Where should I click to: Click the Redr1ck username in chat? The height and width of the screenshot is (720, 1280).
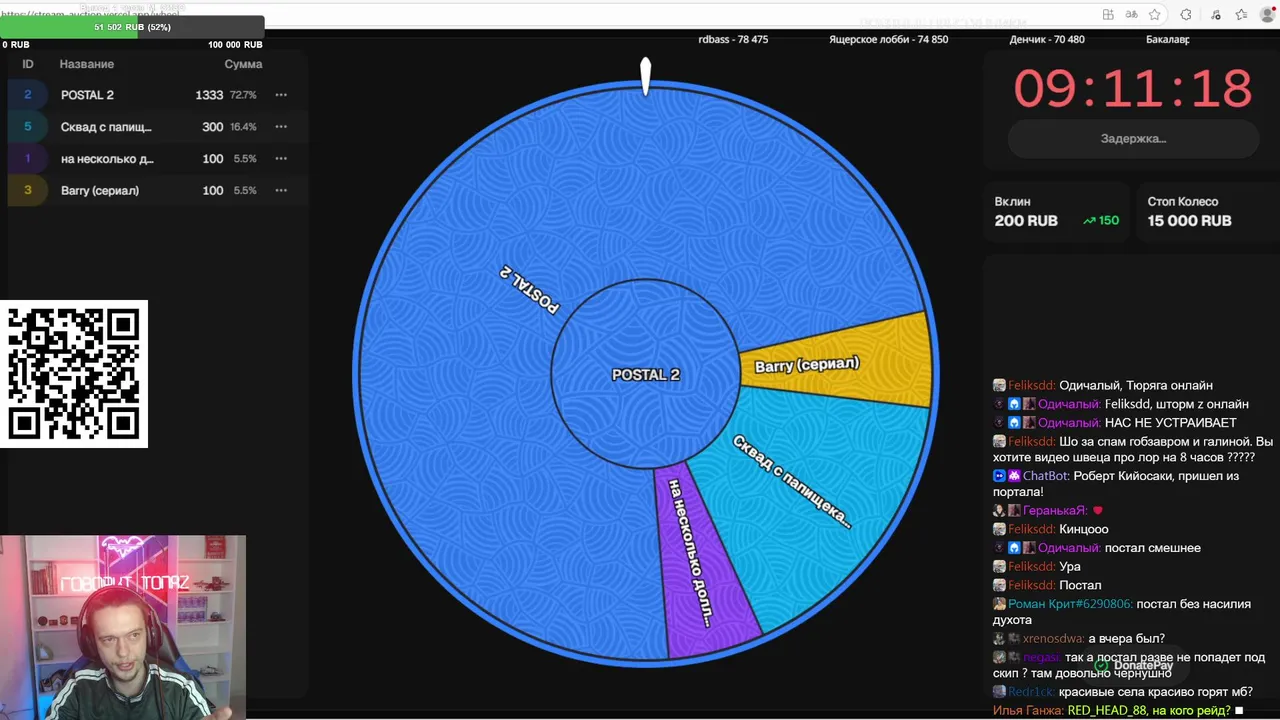point(1031,692)
